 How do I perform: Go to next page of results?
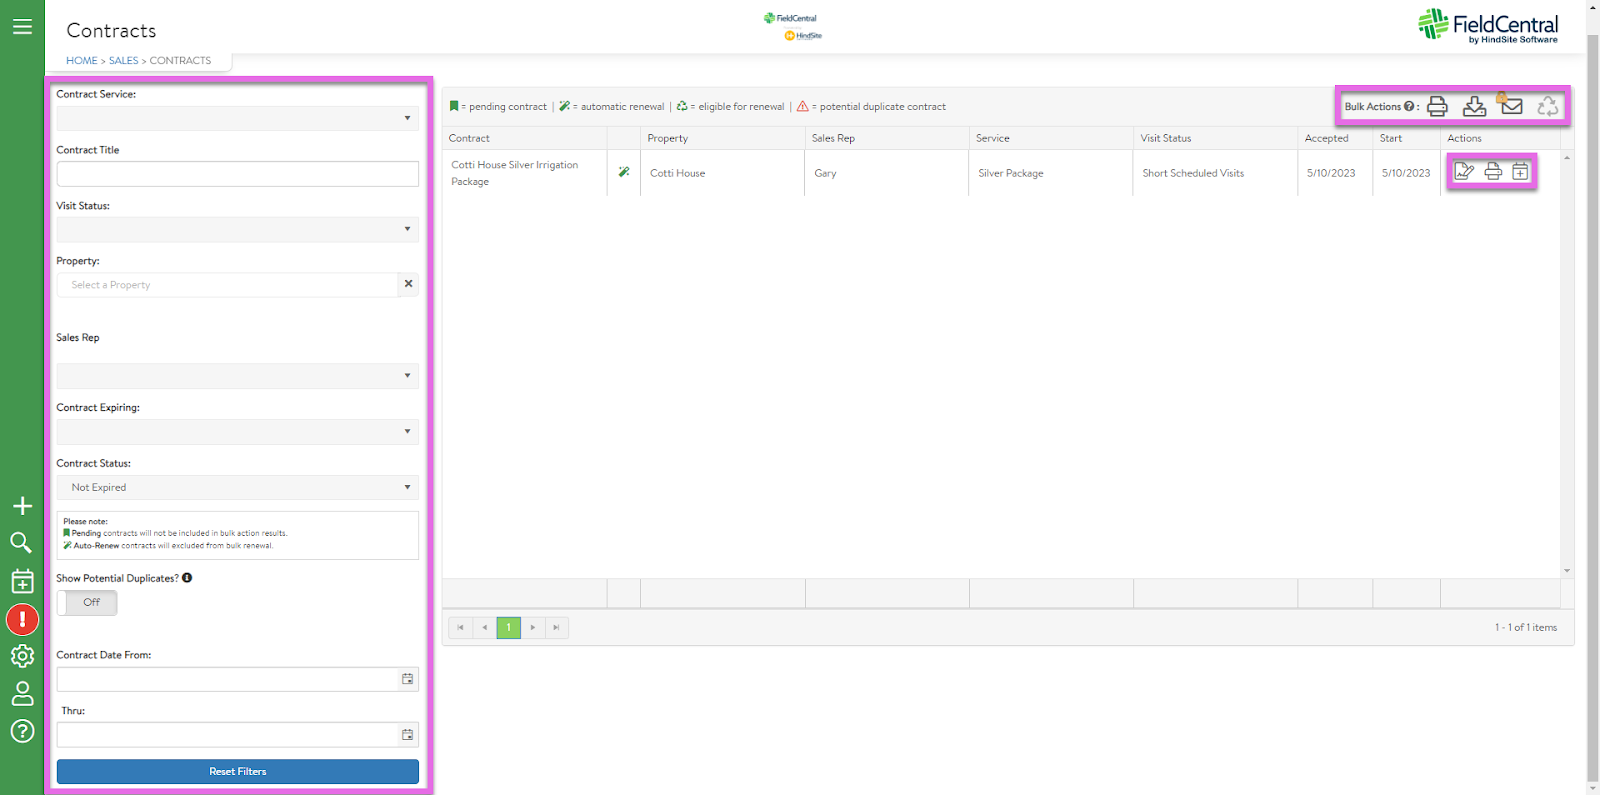[532, 627]
